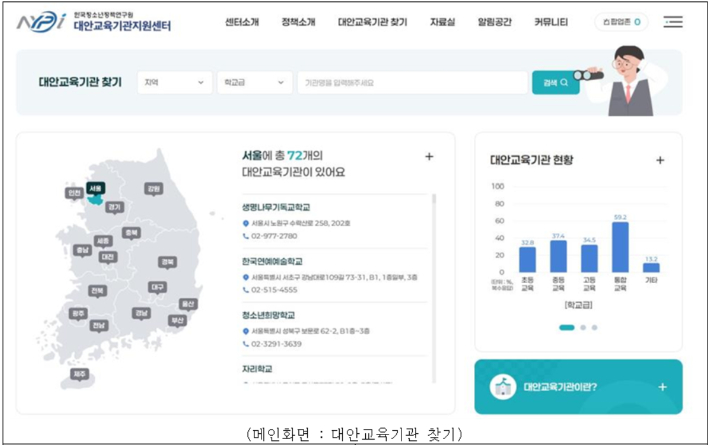Select the third chart carousel dot
This screenshot has width=710, height=445.
tap(595, 327)
